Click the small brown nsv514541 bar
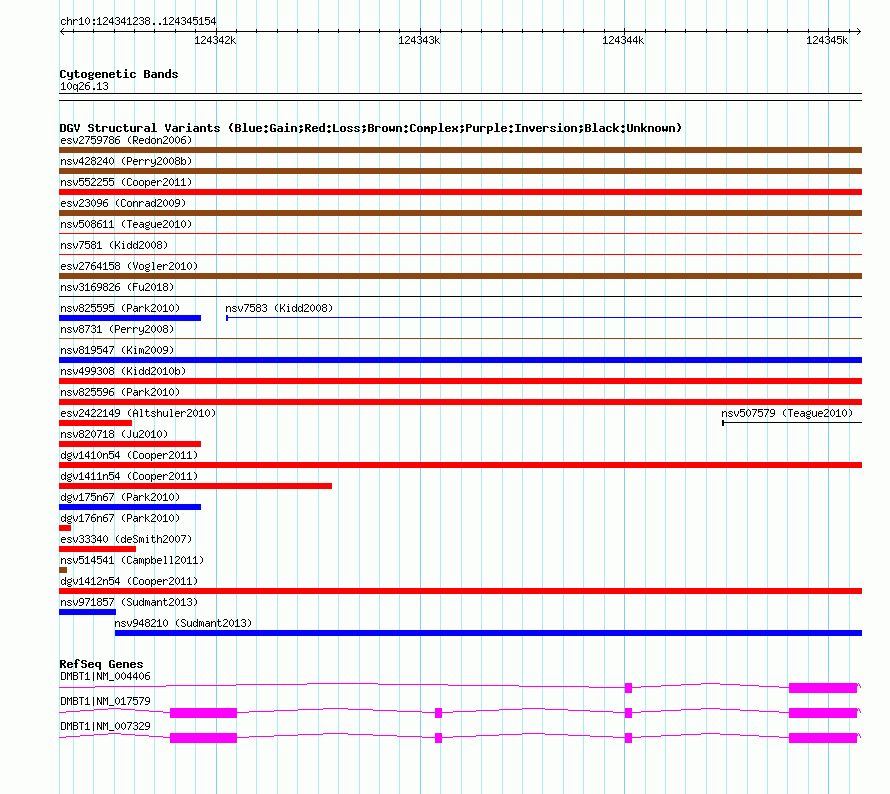This screenshot has width=890, height=794. [x=63, y=570]
